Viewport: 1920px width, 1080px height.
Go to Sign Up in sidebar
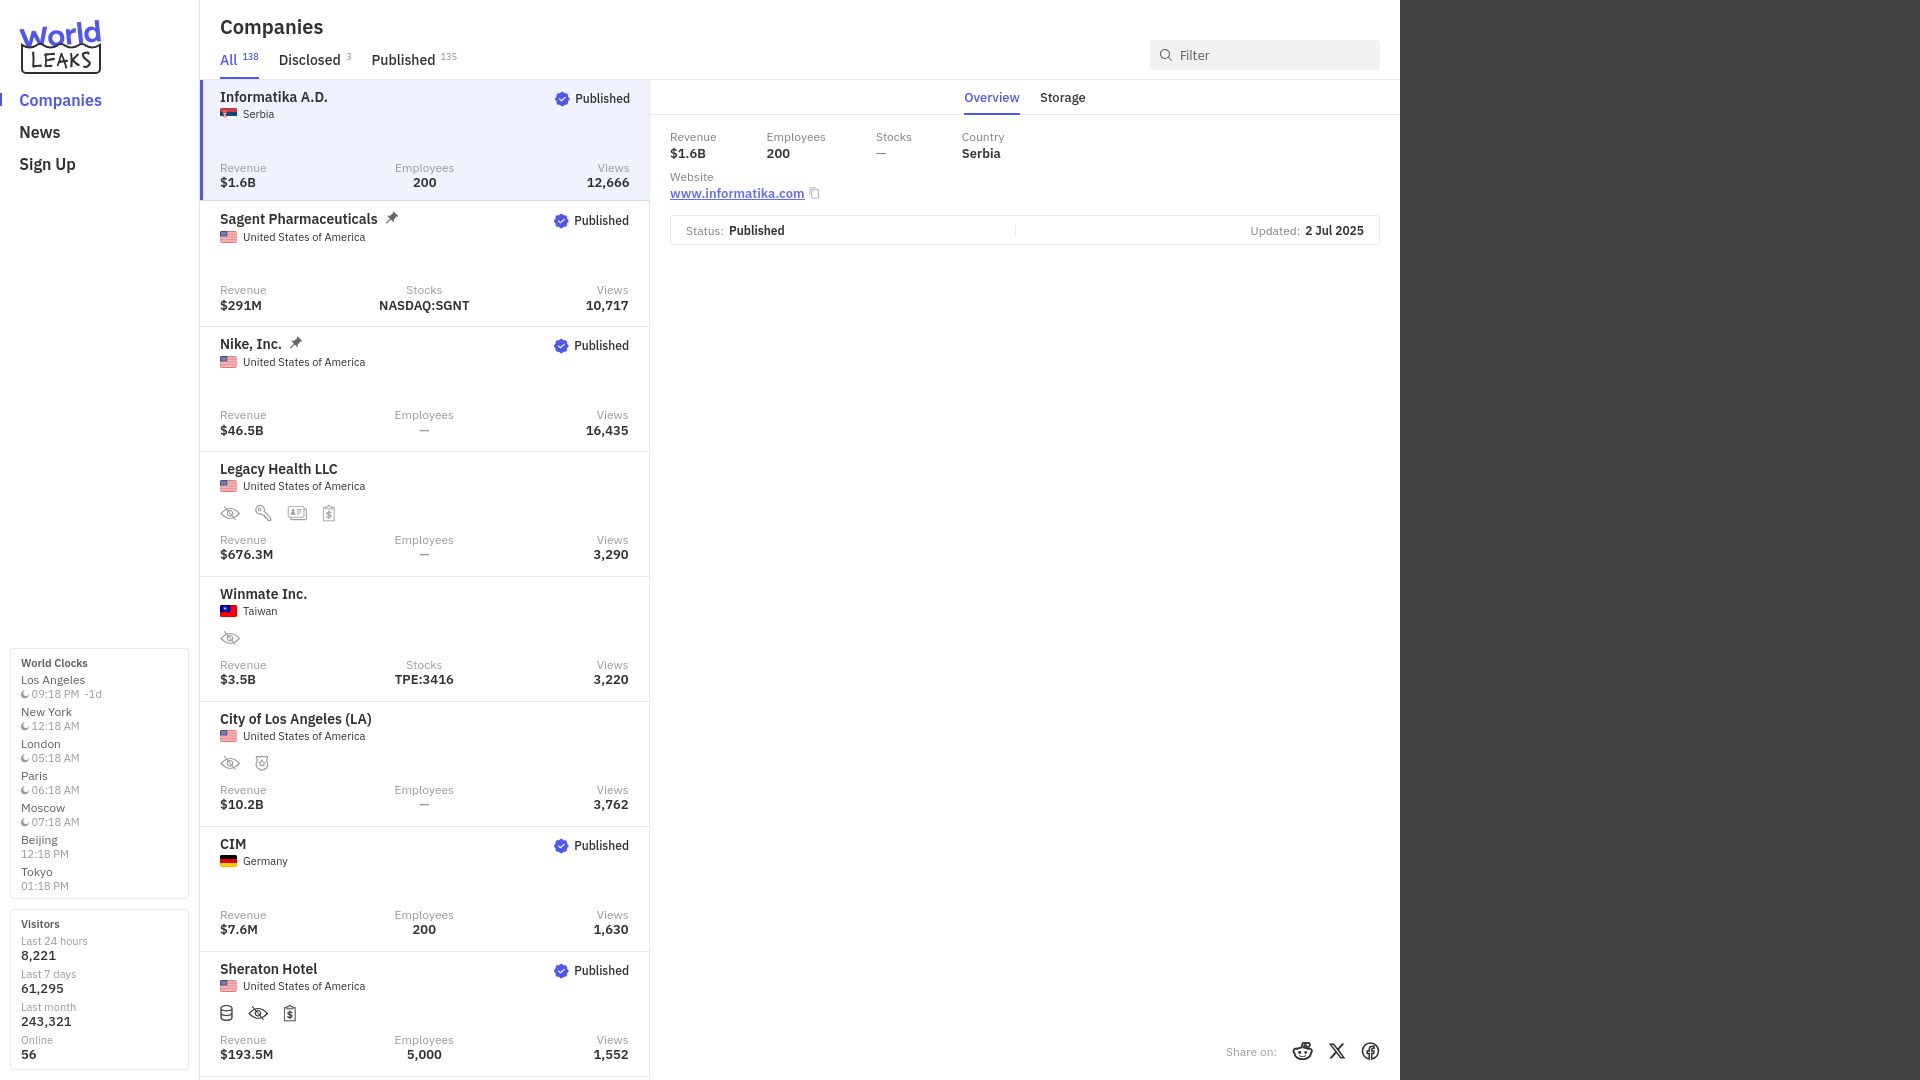click(47, 164)
